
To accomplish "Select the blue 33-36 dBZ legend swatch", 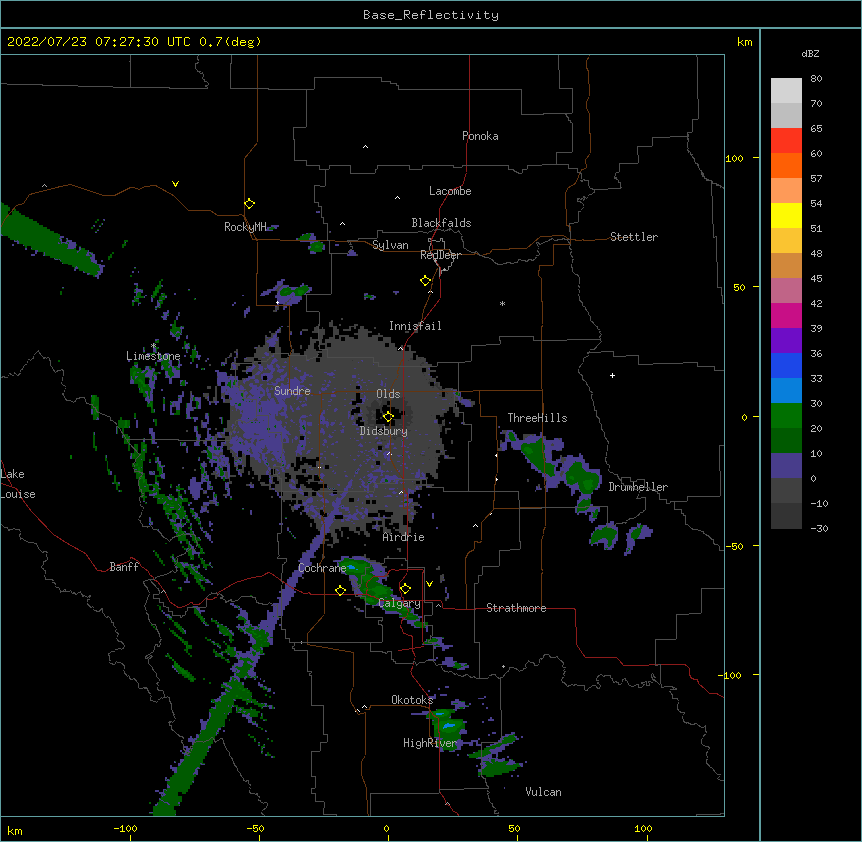I will (786, 365).
